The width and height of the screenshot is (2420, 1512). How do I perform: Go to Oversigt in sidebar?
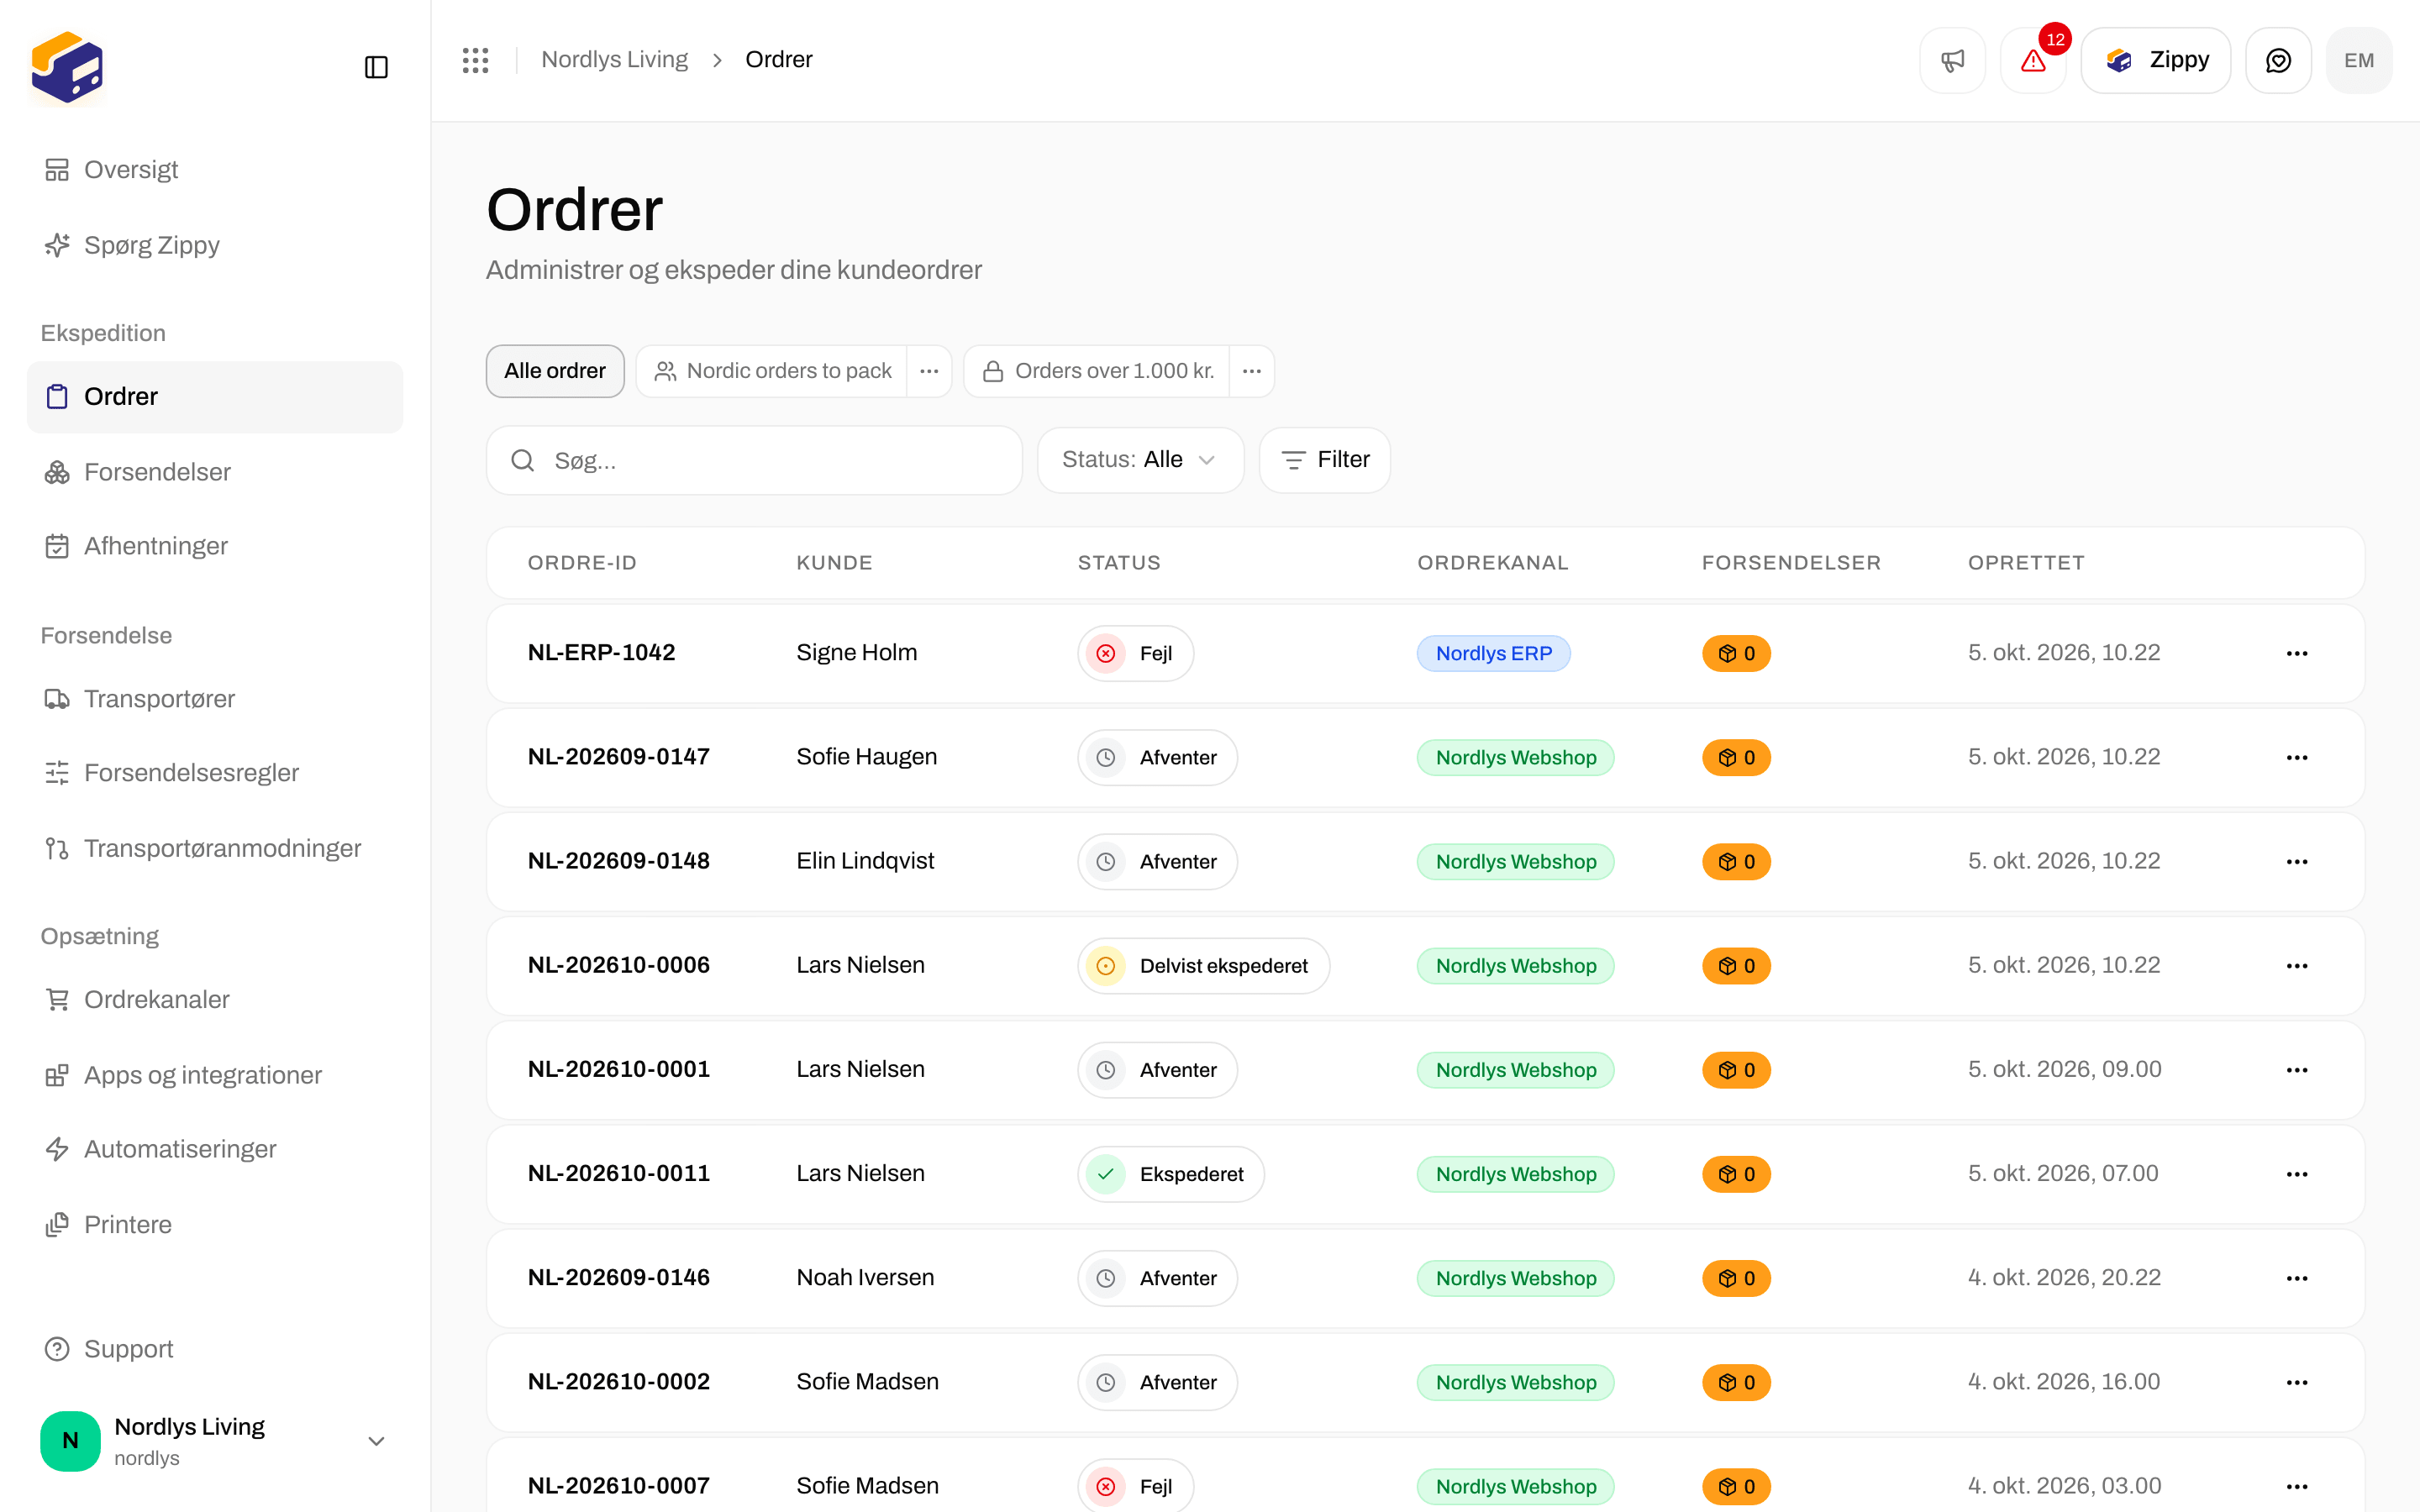pos(215,170)
